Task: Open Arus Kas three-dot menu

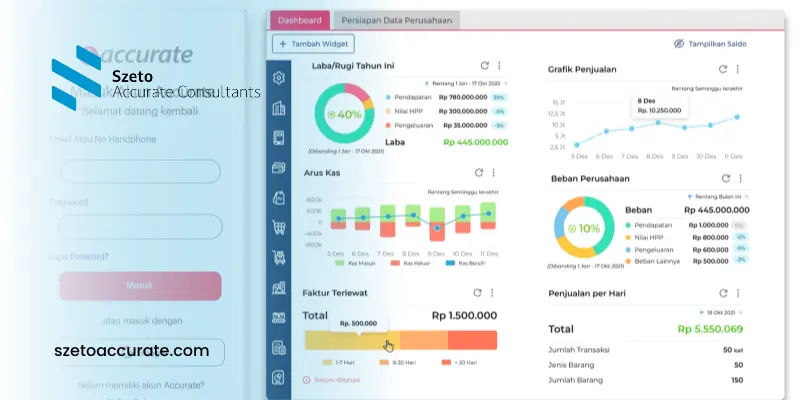Action: pos(493,172)
